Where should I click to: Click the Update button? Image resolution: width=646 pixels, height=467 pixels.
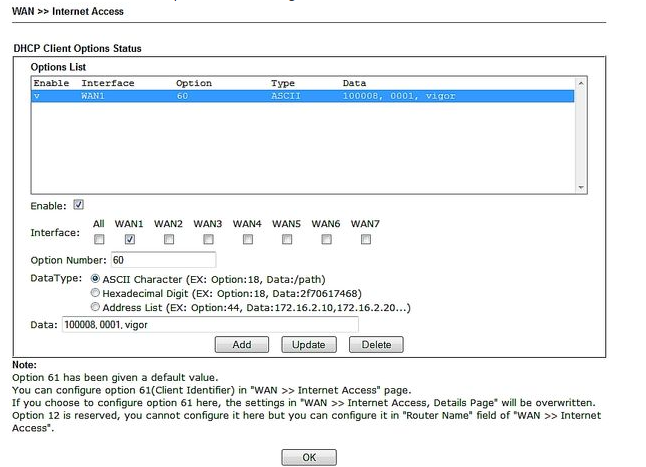[x=308, y=345]
